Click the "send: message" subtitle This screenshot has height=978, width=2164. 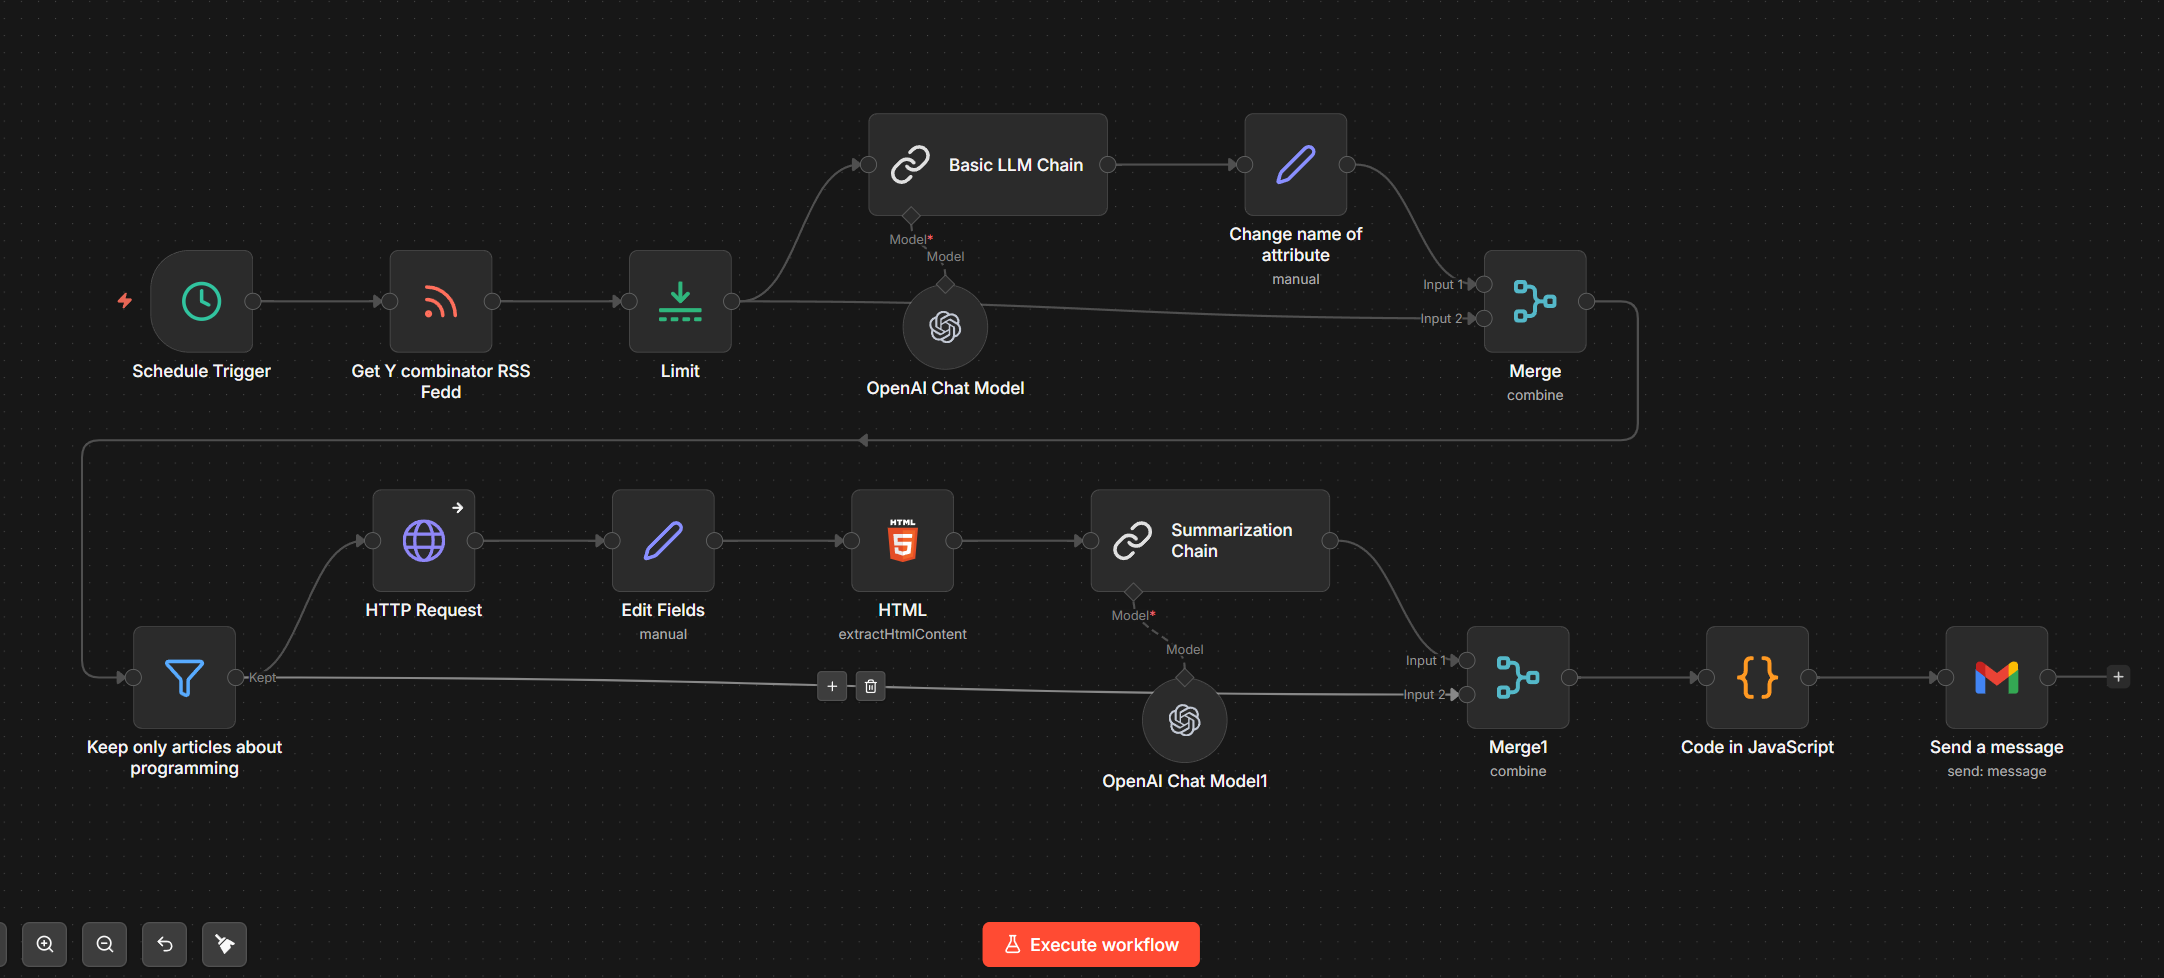pos(1997,771)
